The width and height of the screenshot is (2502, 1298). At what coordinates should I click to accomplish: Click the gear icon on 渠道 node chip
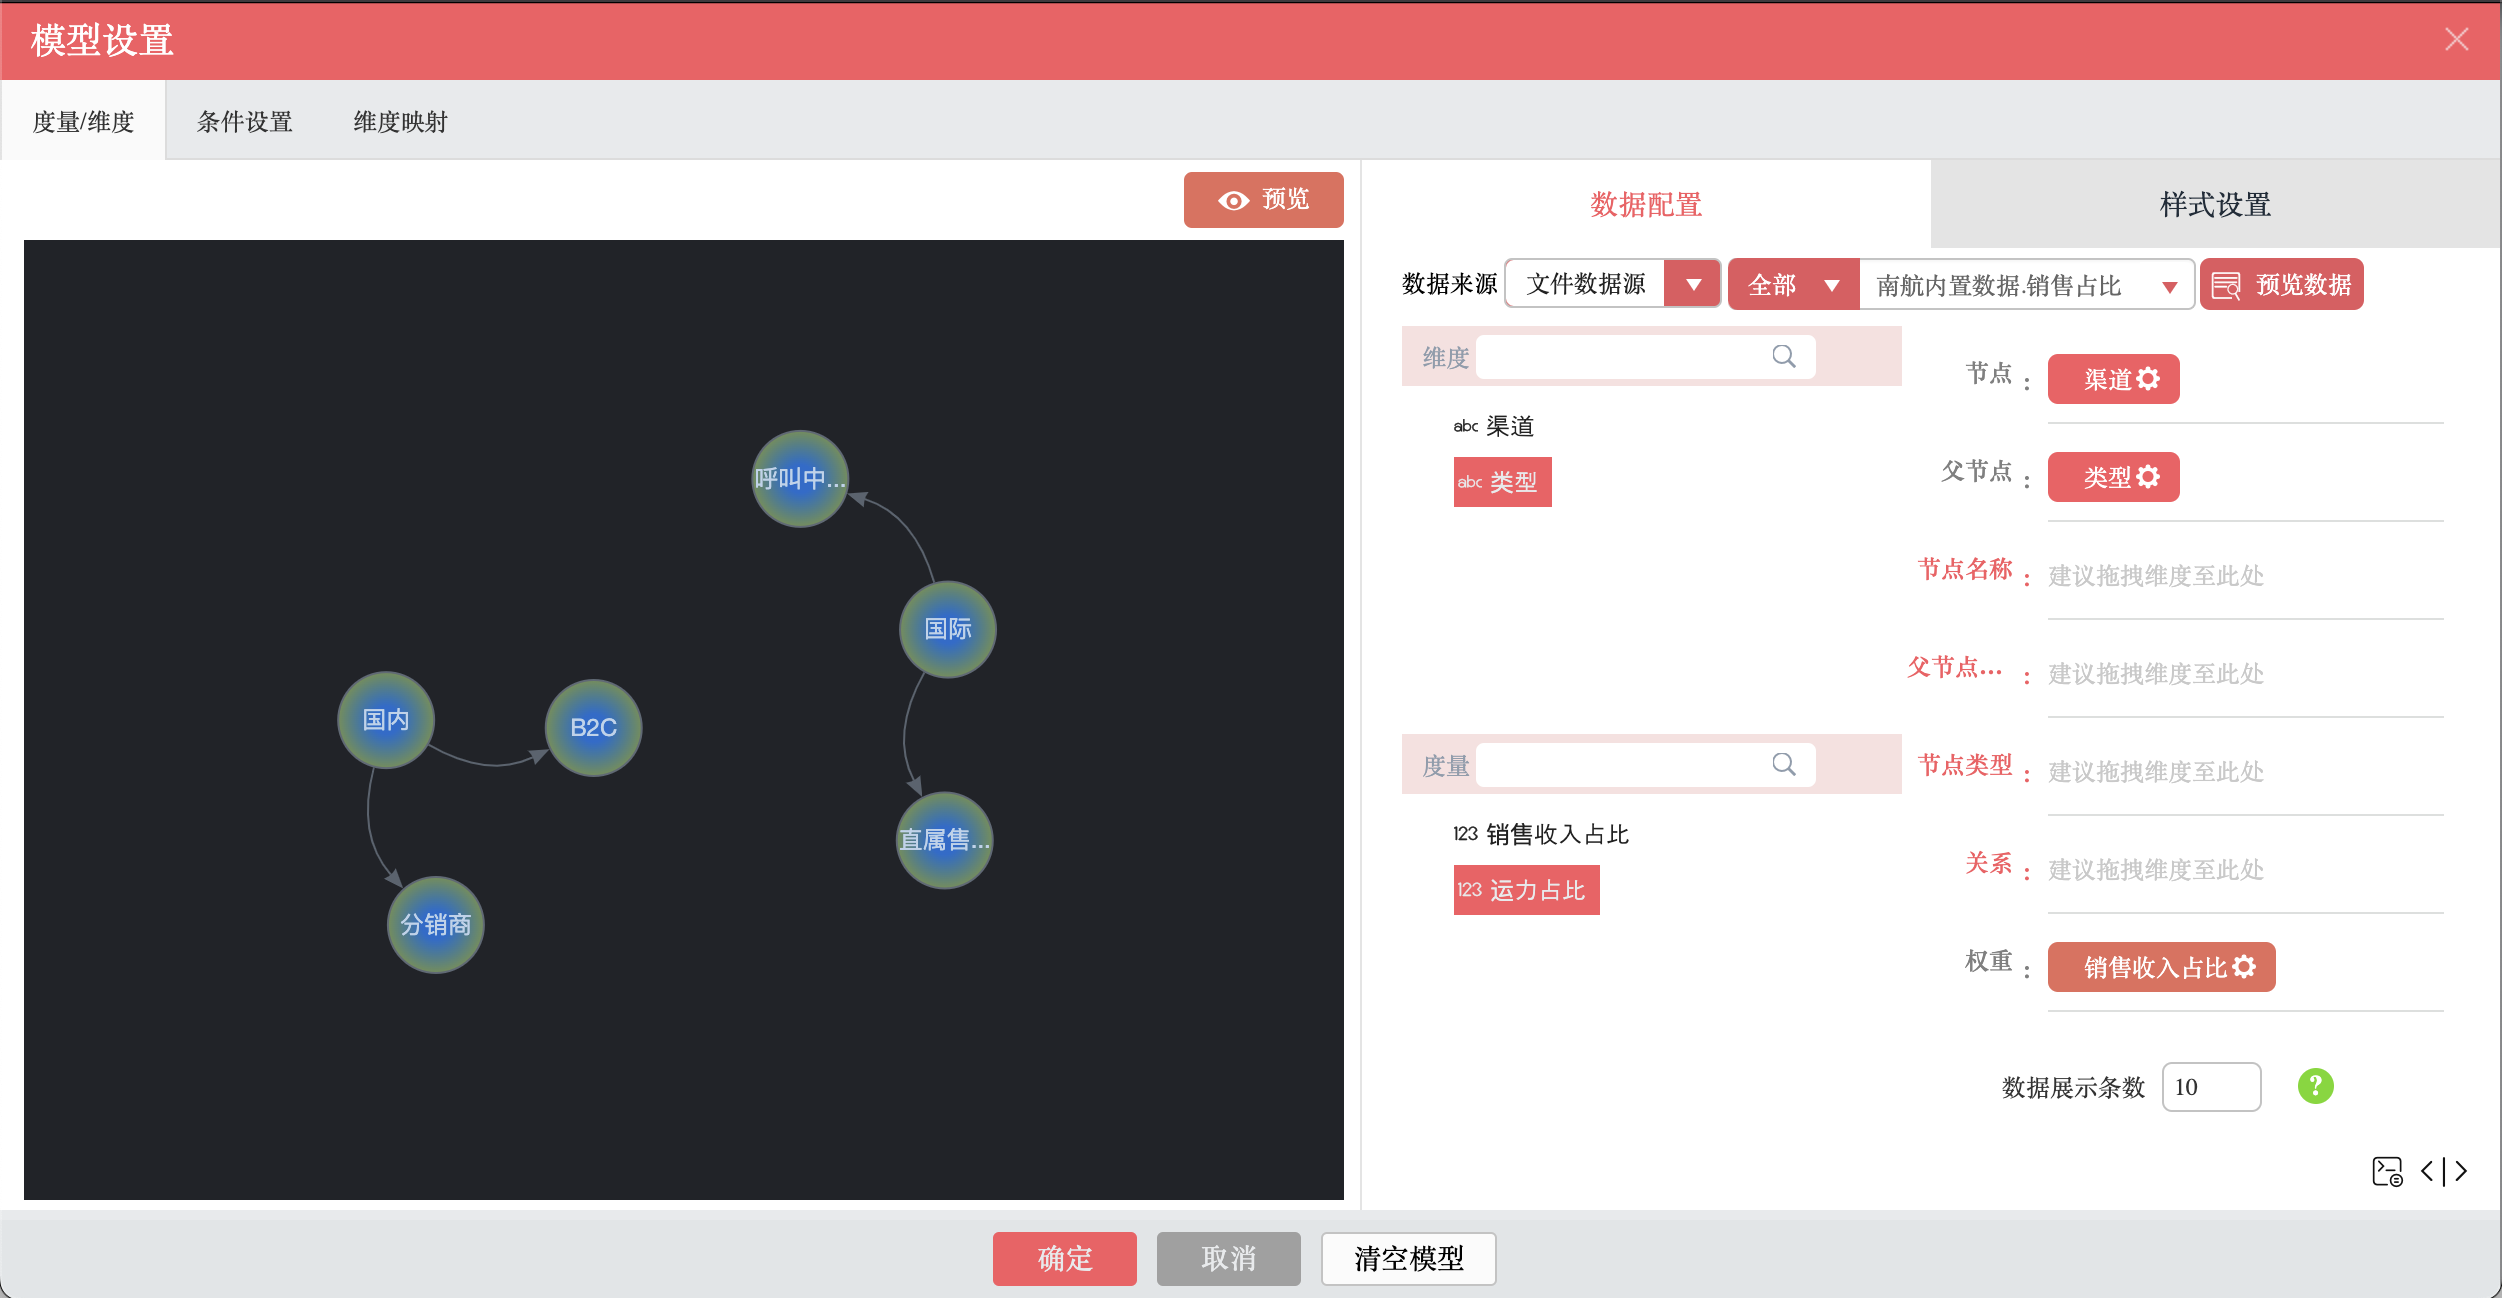pos(2148,379)
